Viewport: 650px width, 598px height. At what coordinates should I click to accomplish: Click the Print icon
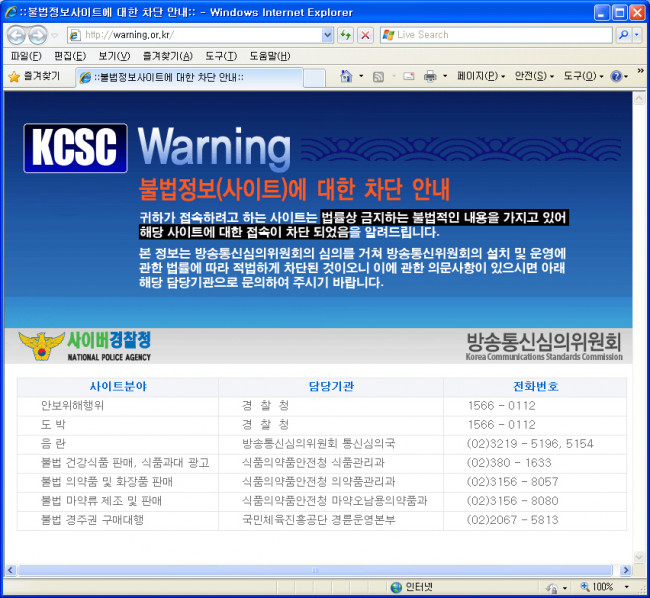pyautogui.click(x=430, y=76)
